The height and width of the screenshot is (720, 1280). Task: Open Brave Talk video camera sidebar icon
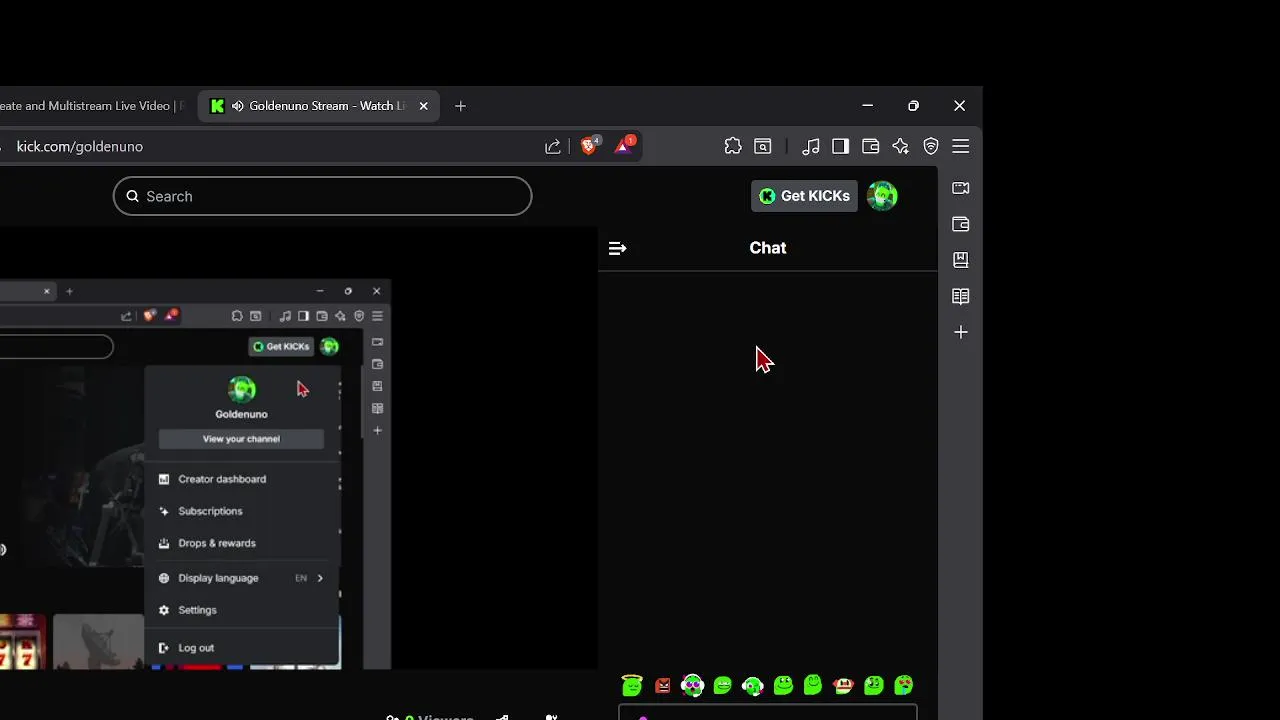[x=961, y=188]
